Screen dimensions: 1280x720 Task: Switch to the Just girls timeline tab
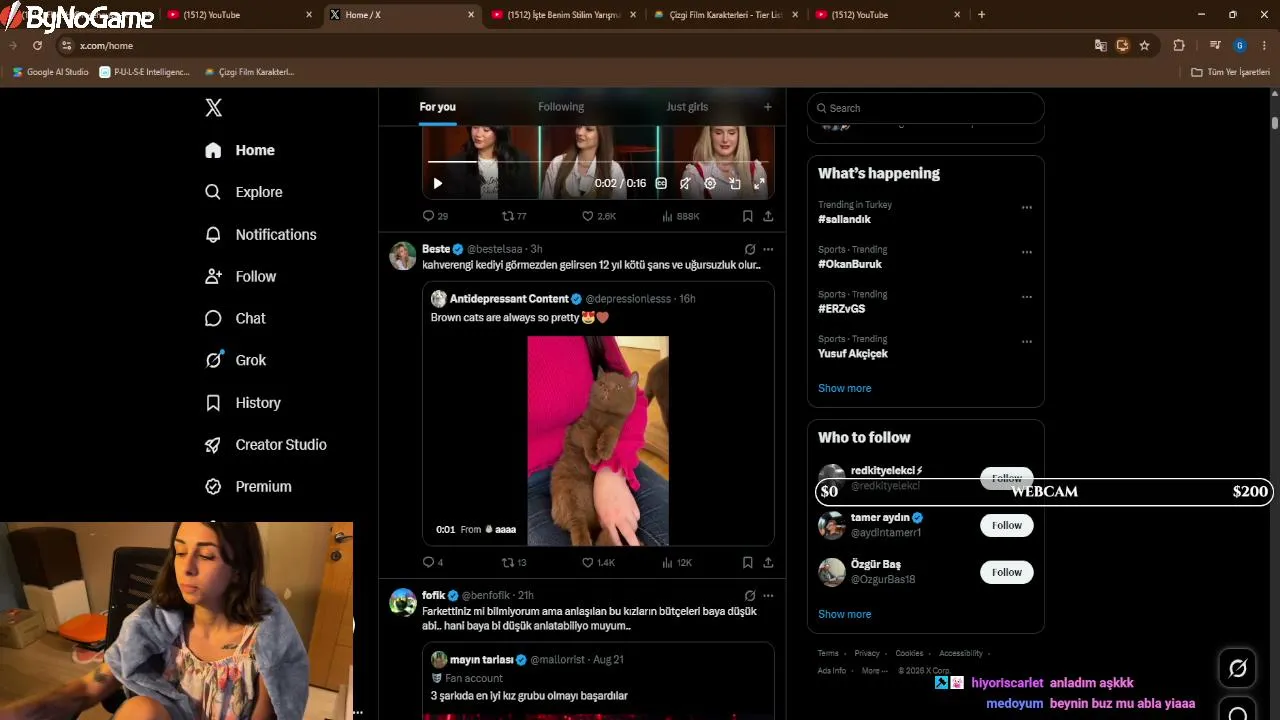(687, 107)
